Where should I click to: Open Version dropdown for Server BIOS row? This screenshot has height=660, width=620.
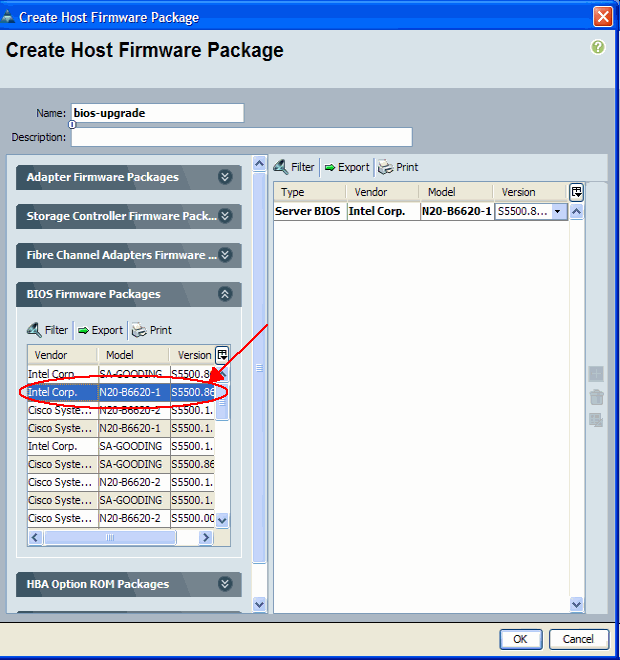pyautogui.click(x=557, y=211)
